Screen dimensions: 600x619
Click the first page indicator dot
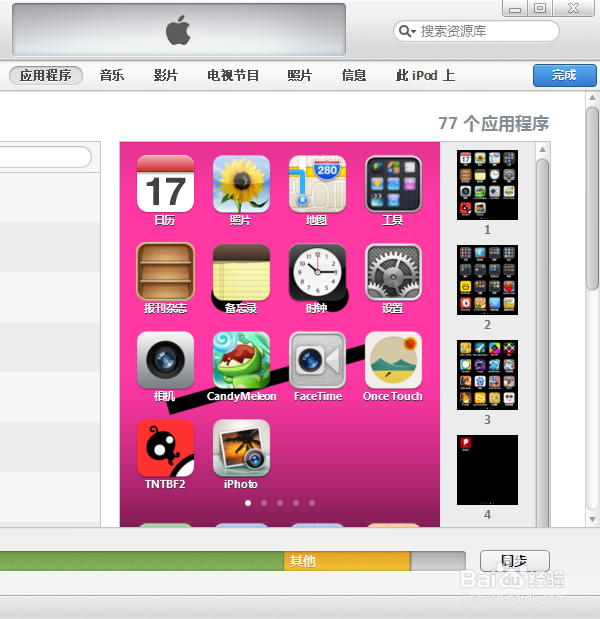pos(248,503)
